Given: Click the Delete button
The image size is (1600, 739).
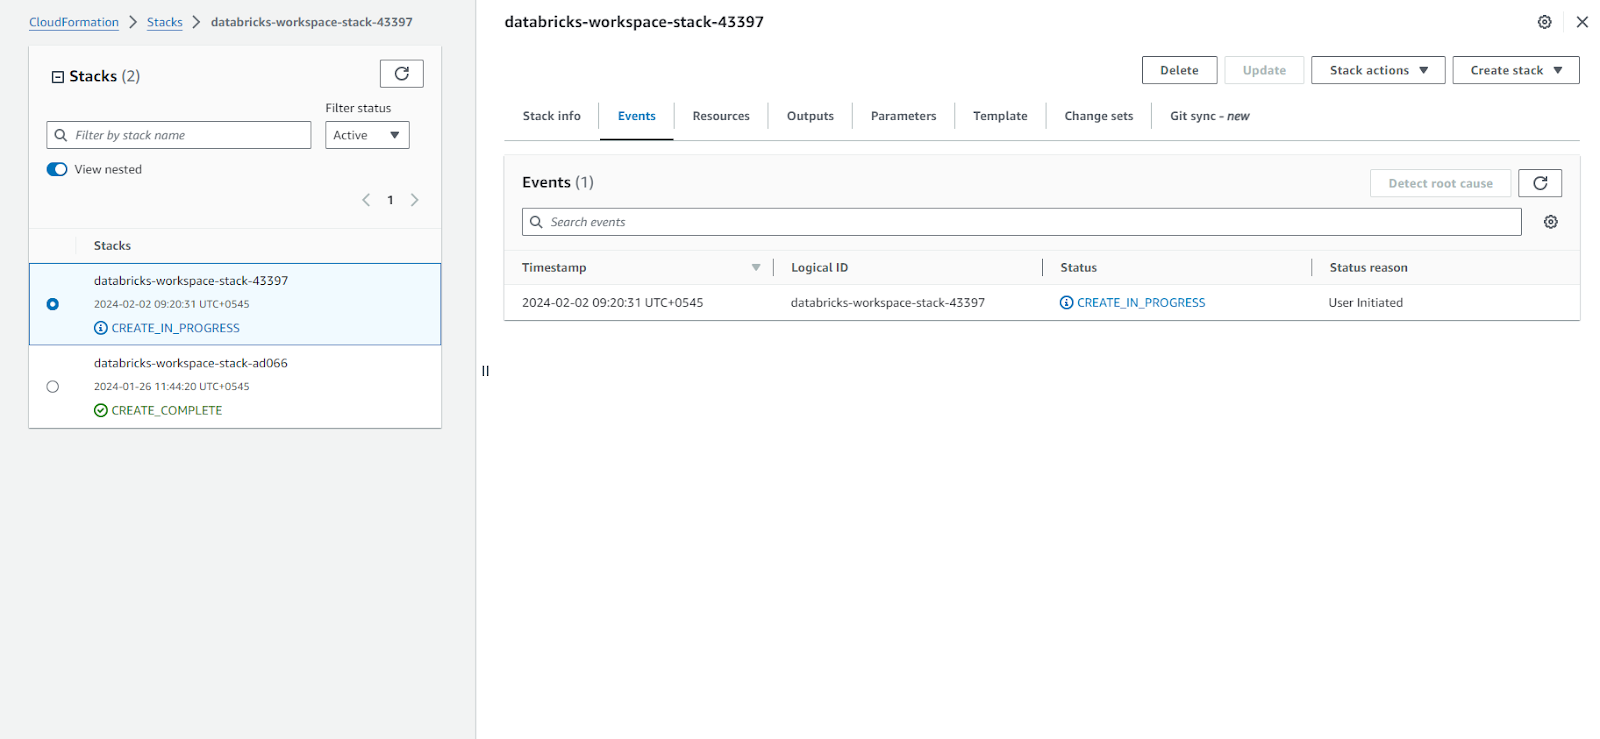Looking at the screenshot, I should coord(1179,70).
